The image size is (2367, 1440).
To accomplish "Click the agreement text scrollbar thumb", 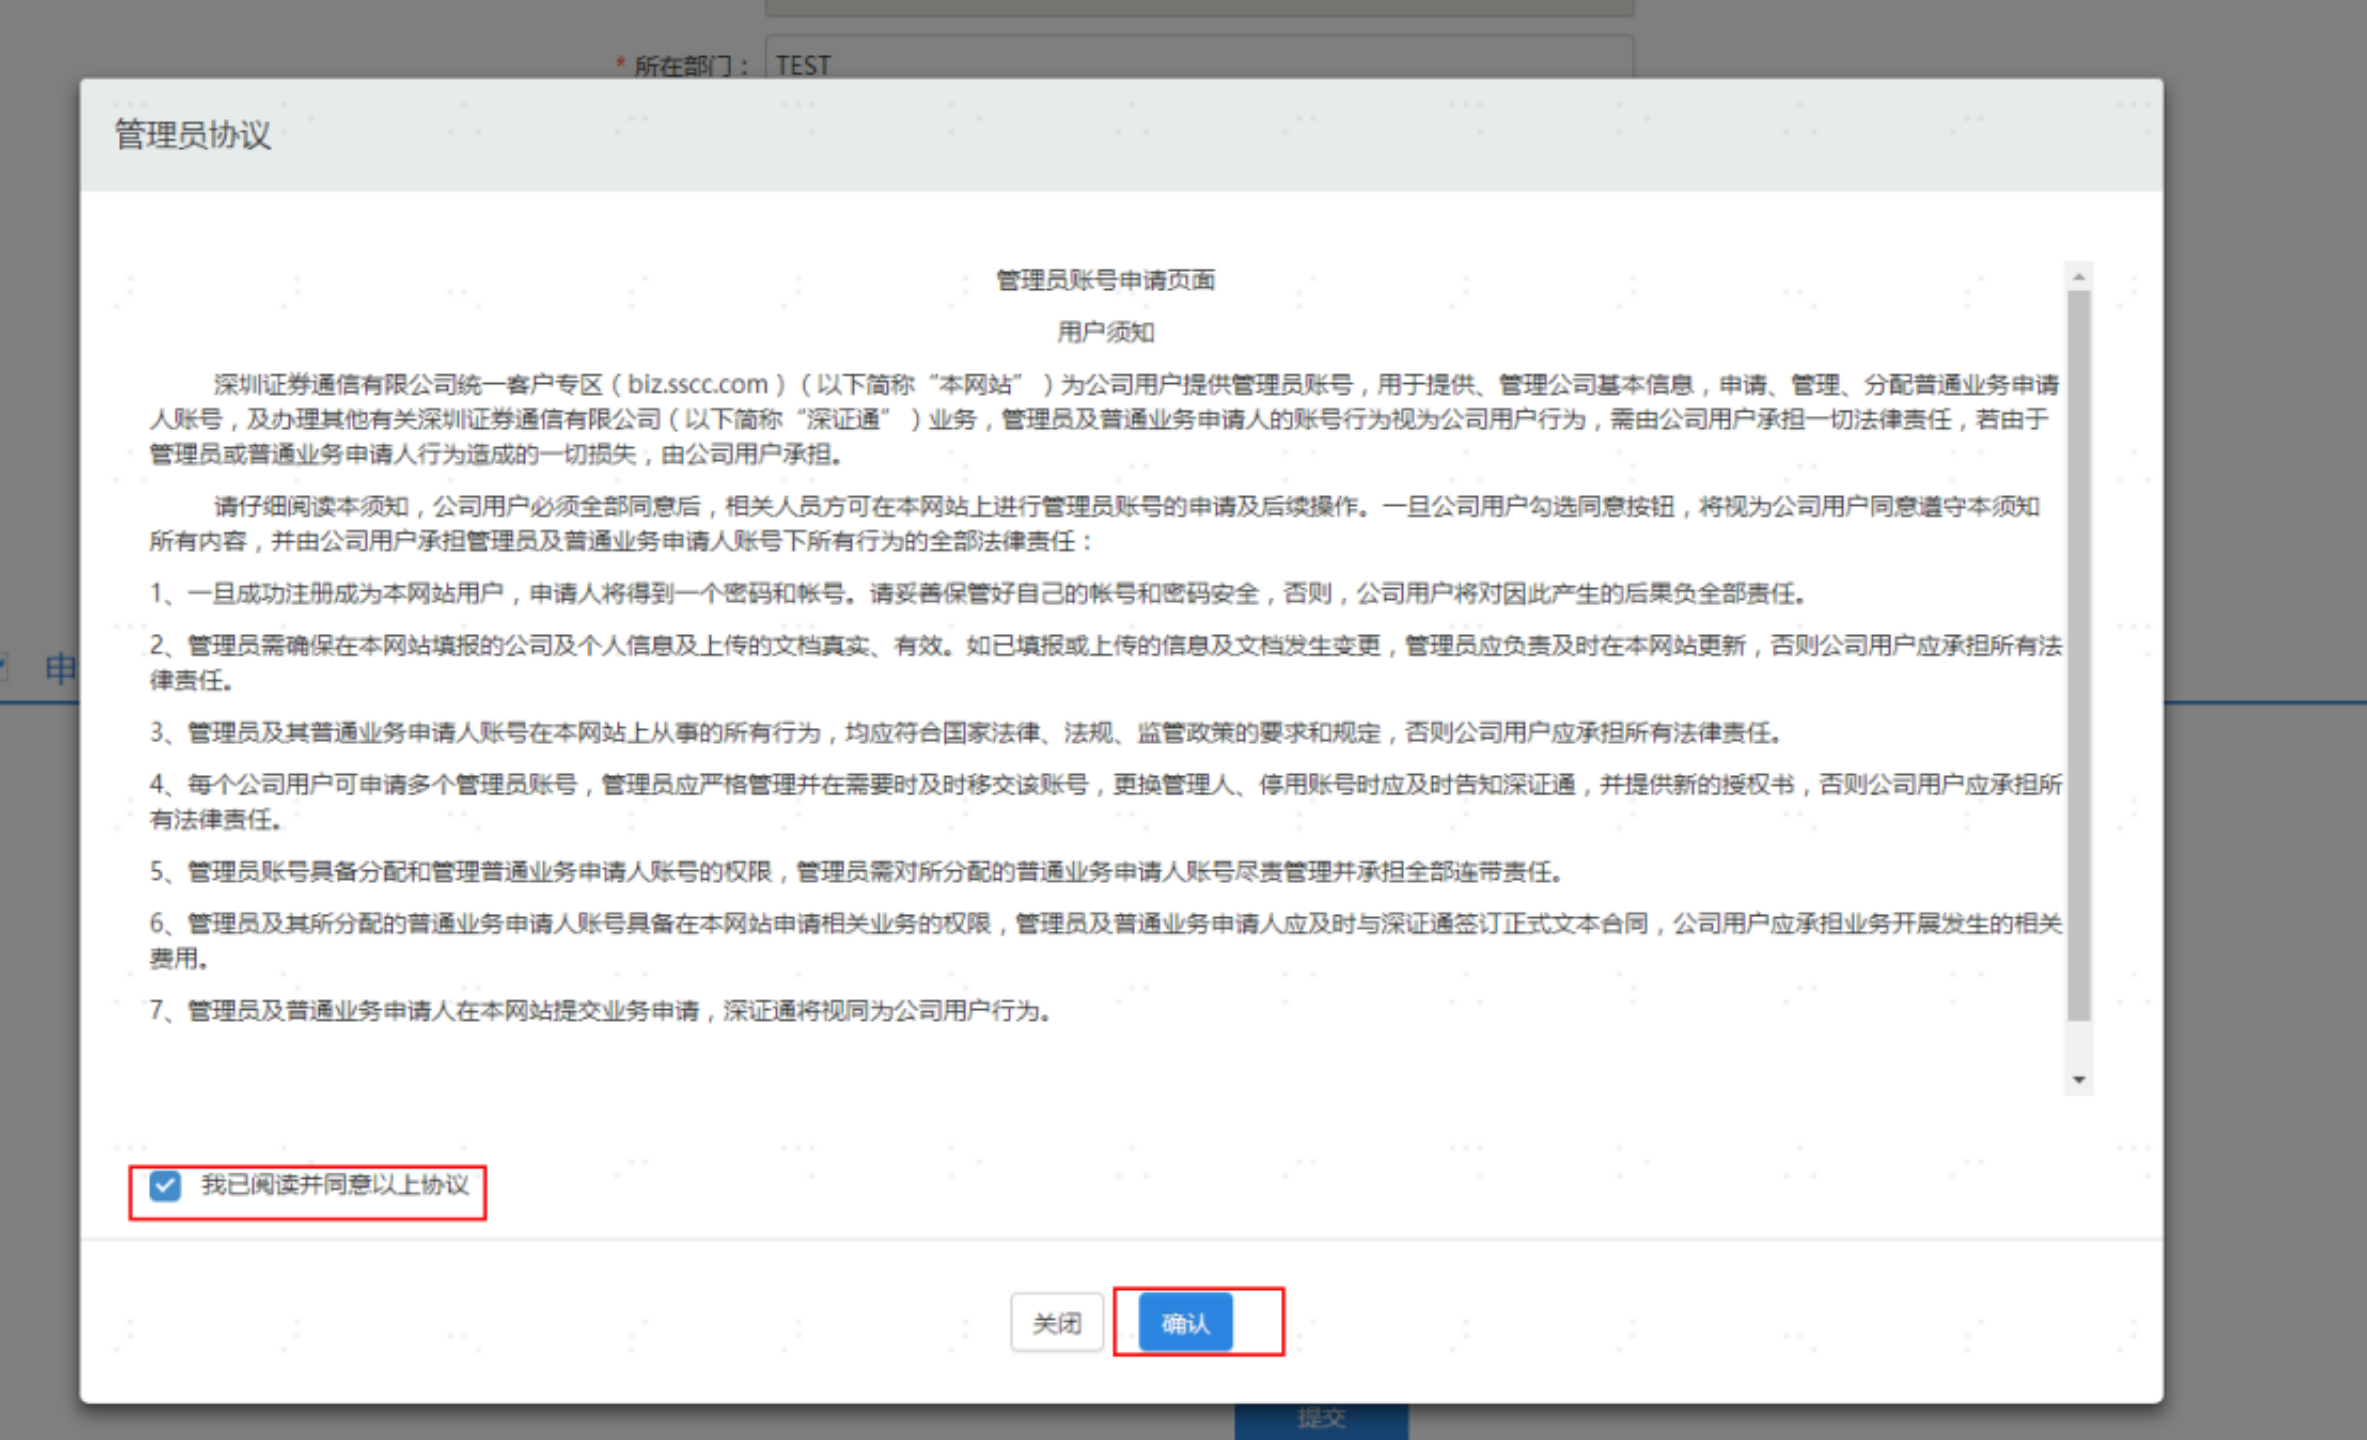I will click(2079, 655).
